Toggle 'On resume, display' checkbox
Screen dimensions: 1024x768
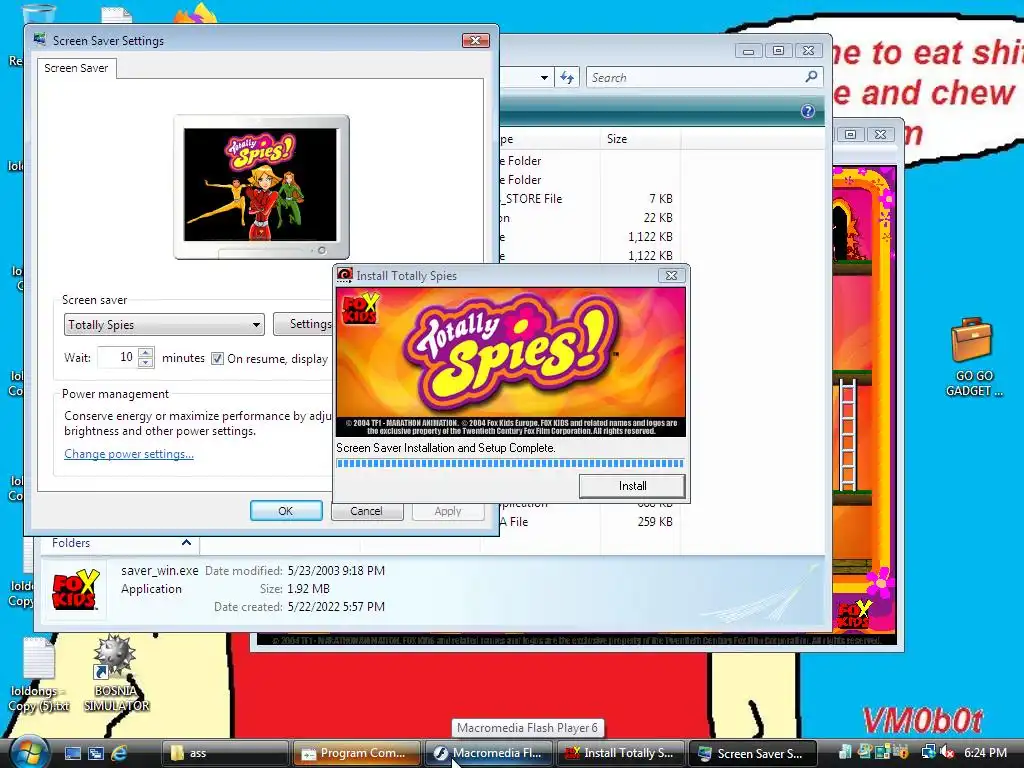tap(217, 359)
